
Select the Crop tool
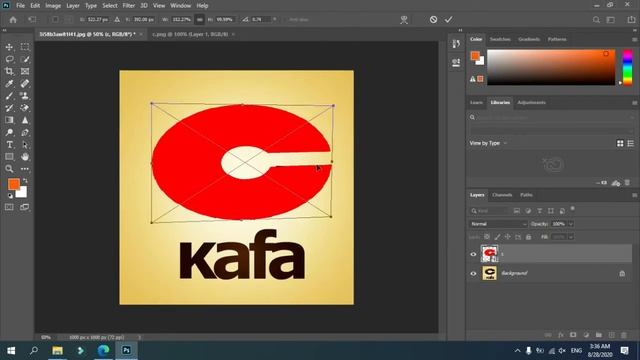(x=9, y=71)
